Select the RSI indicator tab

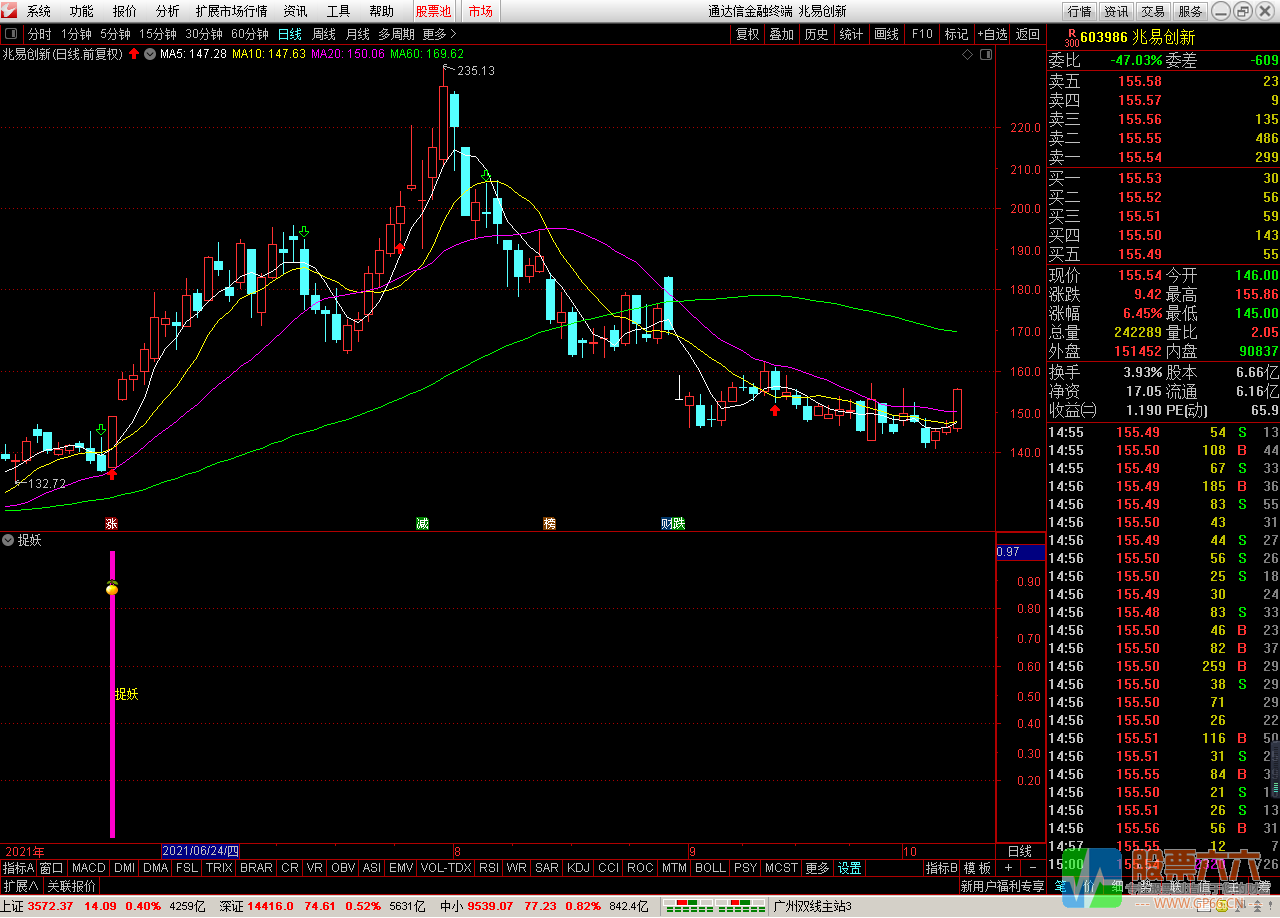[489, 868]
